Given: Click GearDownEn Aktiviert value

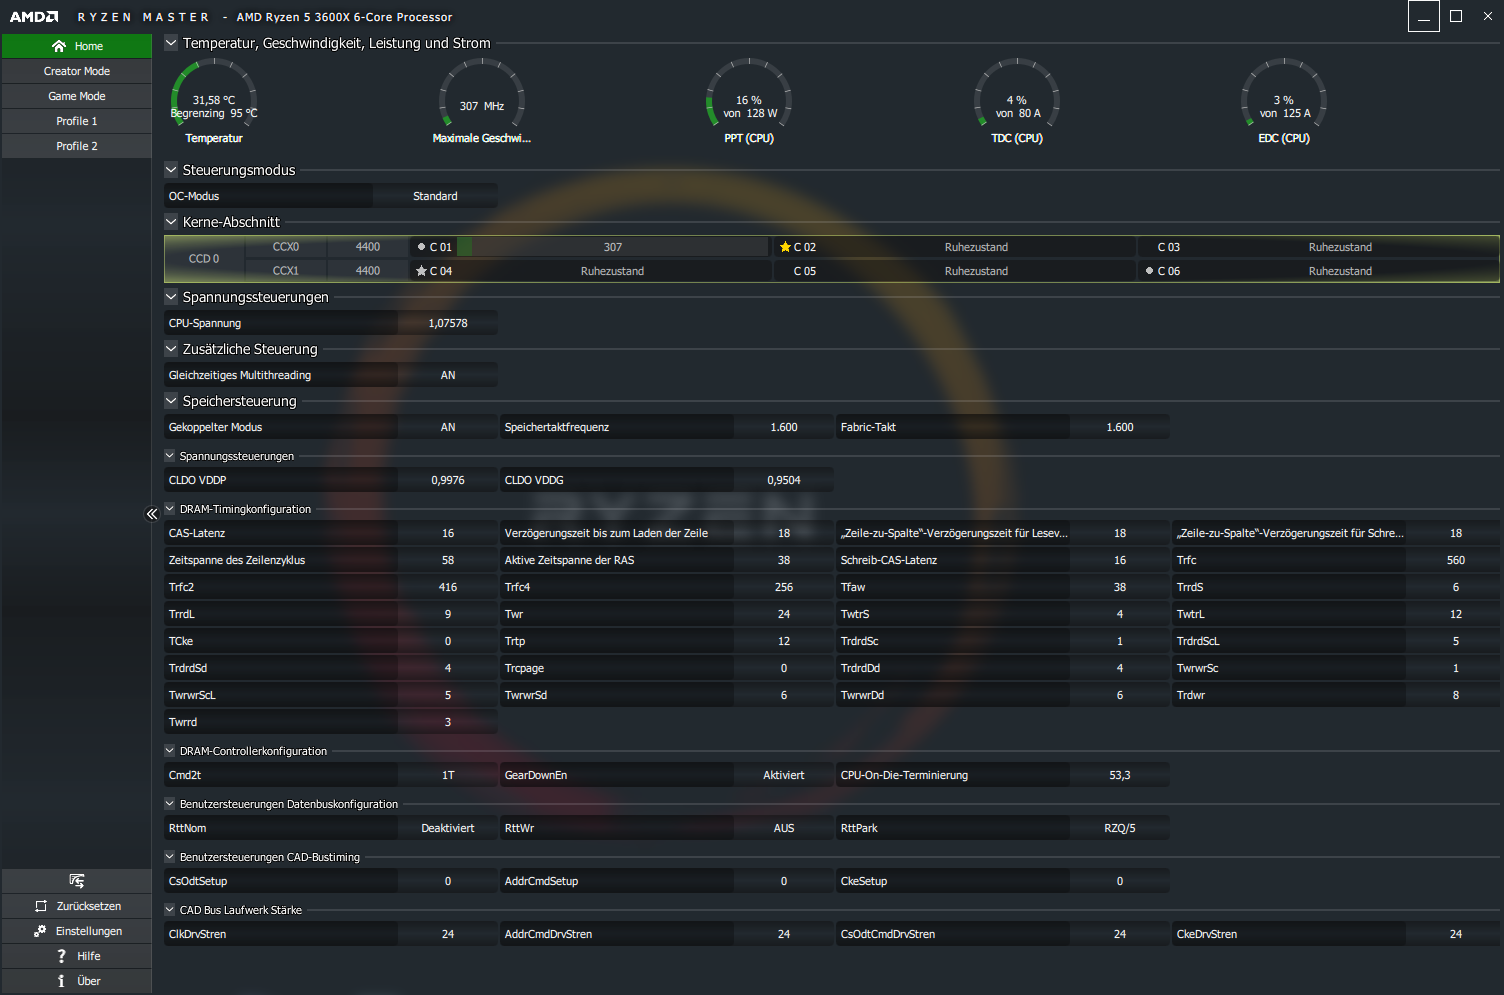Looking at the screenshot, I should [x=784, y=775].
